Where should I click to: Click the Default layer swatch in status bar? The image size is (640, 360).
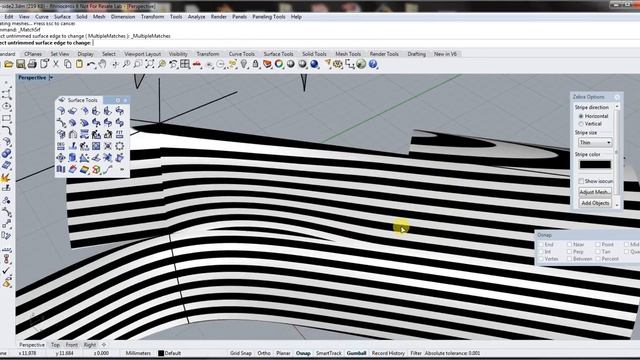pos(161,353)
